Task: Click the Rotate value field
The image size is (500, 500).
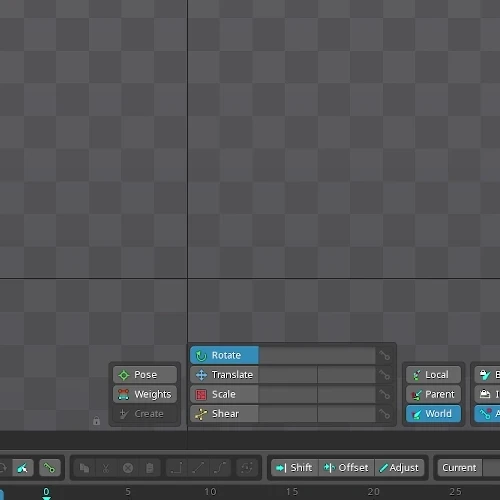Action: [317, 355]
